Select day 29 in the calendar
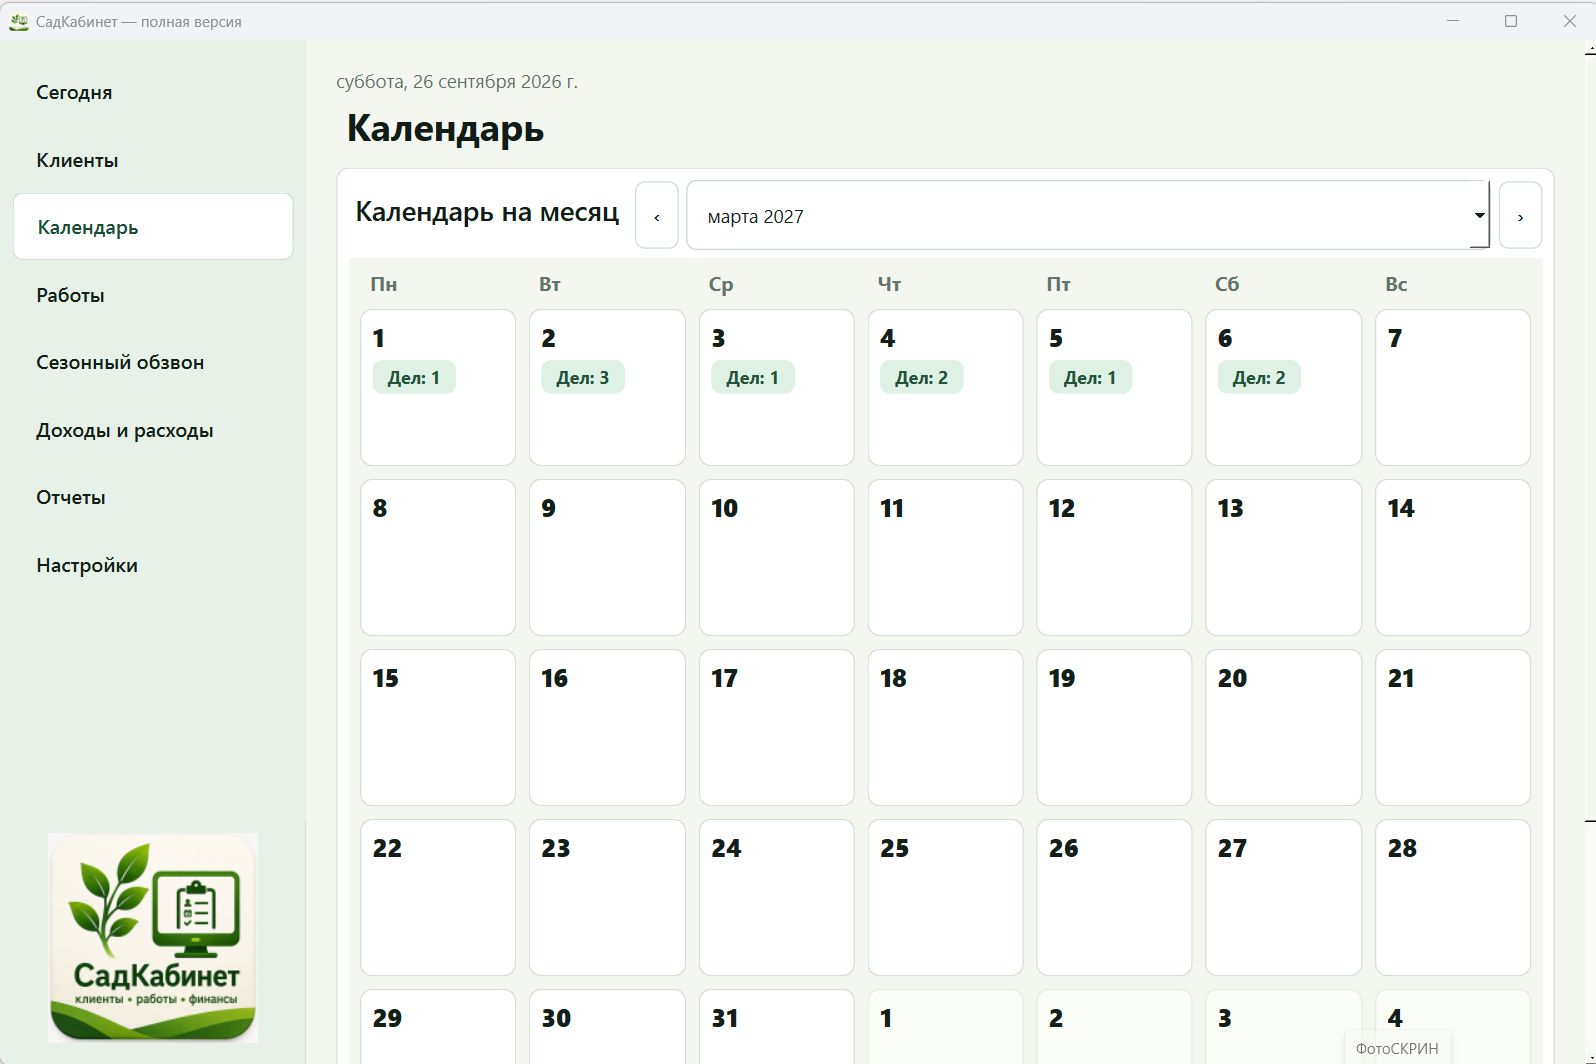The image size is (1596, 1064). pyautogui.click(x=438, y=1027)
